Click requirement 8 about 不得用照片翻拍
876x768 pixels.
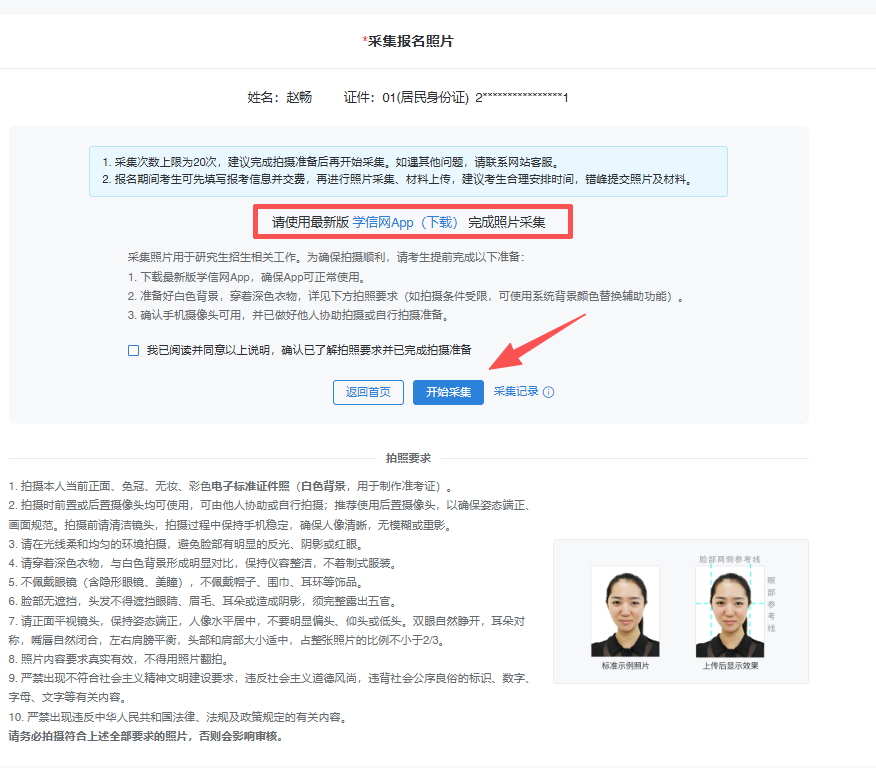(x=120, y=659)
